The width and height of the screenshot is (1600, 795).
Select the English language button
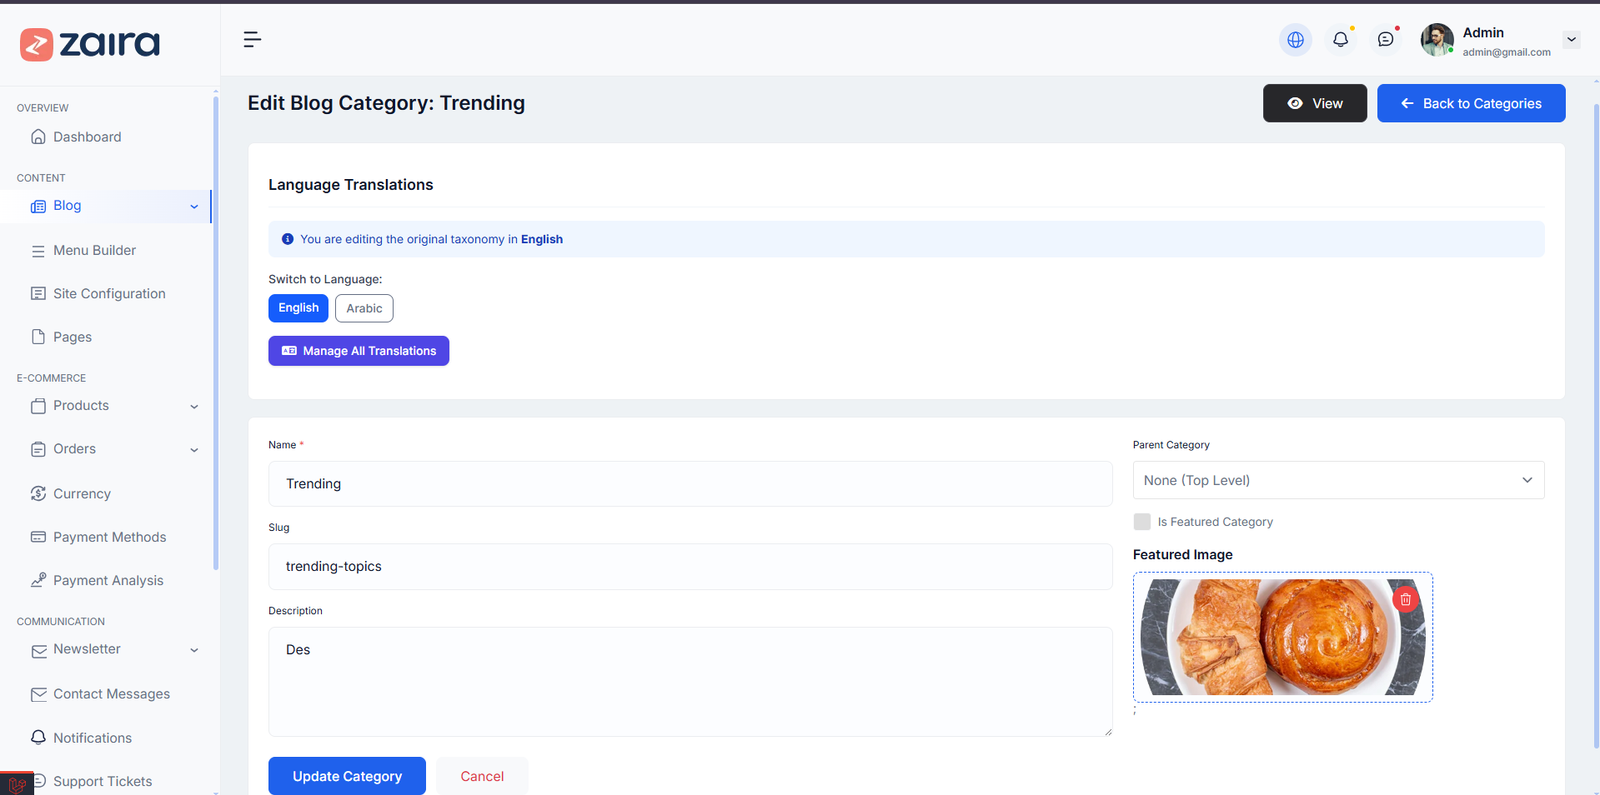(x=298, y=308)
